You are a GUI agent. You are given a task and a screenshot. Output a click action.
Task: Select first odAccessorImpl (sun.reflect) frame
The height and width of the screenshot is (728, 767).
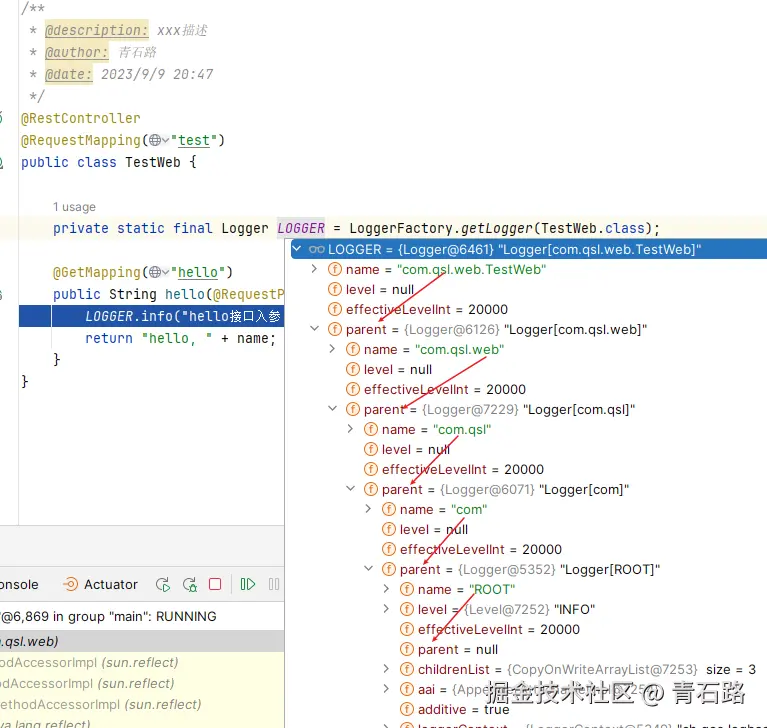[x=142, y=662]
